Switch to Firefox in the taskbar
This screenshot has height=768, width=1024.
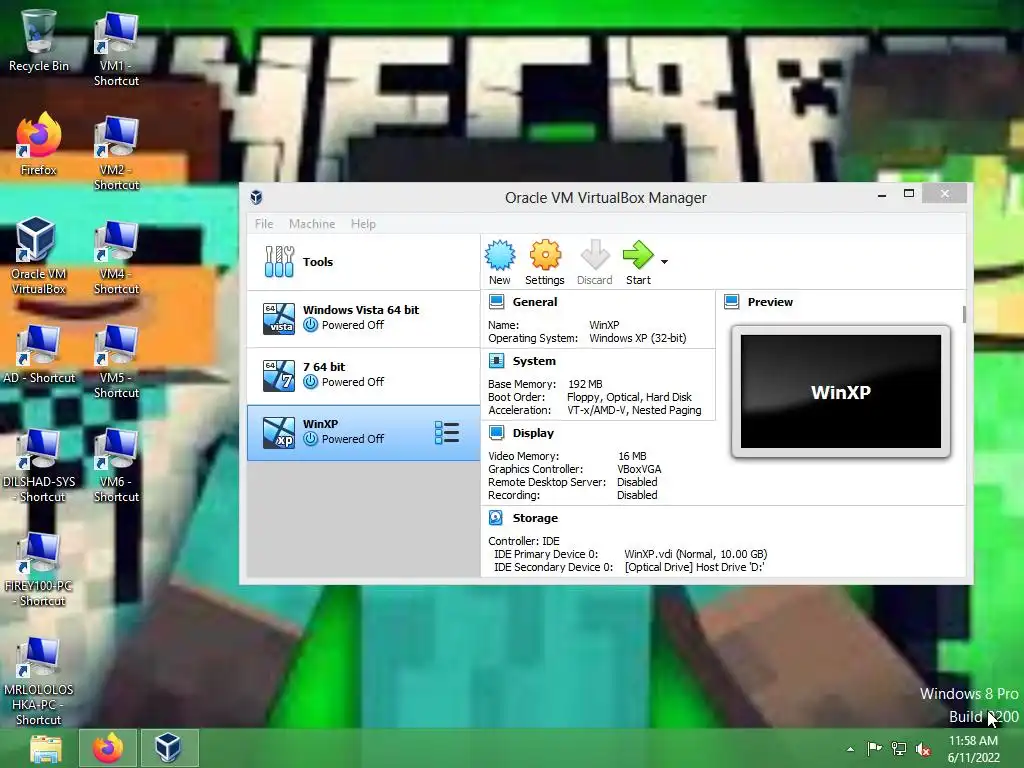click(108, 748)
